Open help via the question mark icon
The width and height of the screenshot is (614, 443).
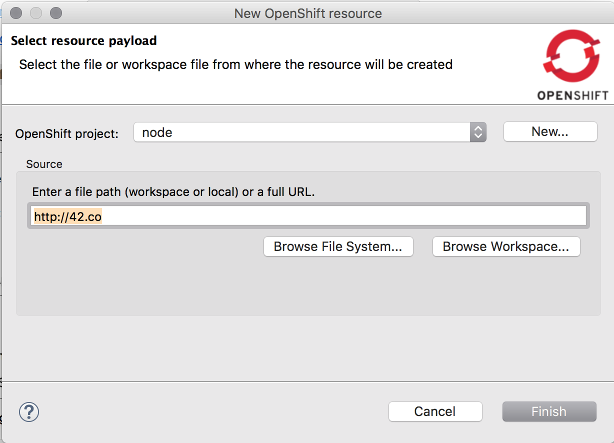[x=29, y=411]
